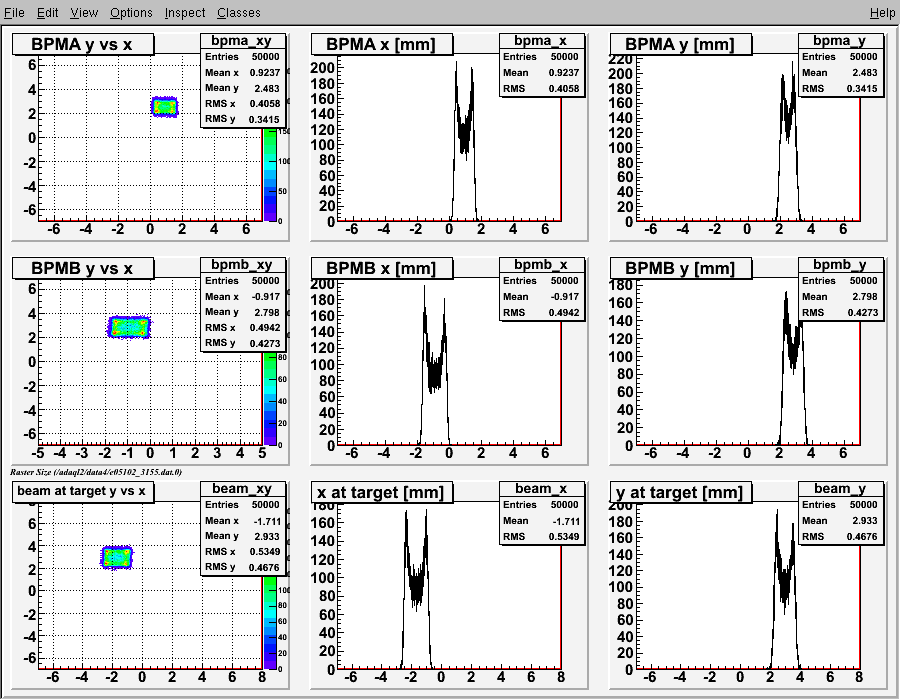The width and height of the screenshot is (900, 700).
Task: Click 'Mean 2.483' in bpma_y stats
Action: [x=840, y=73]
